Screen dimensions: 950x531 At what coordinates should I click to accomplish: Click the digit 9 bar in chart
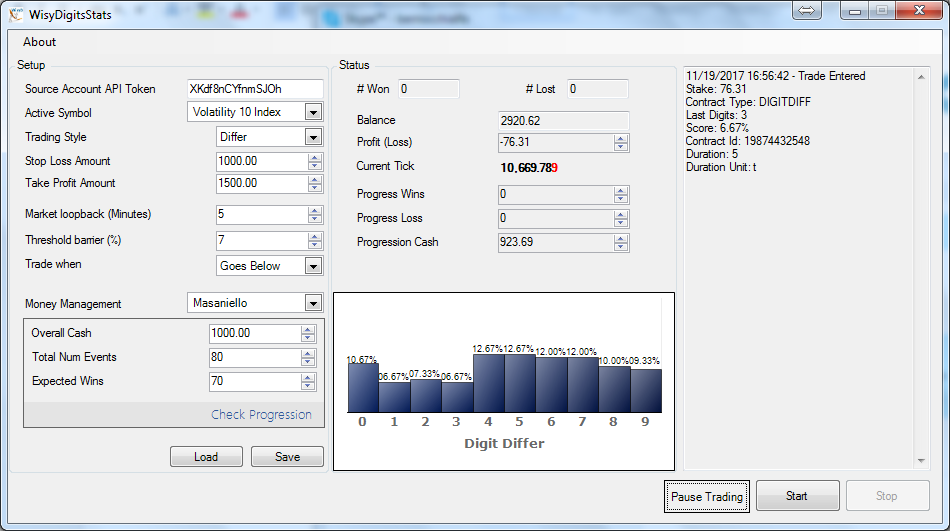[646, 390]
